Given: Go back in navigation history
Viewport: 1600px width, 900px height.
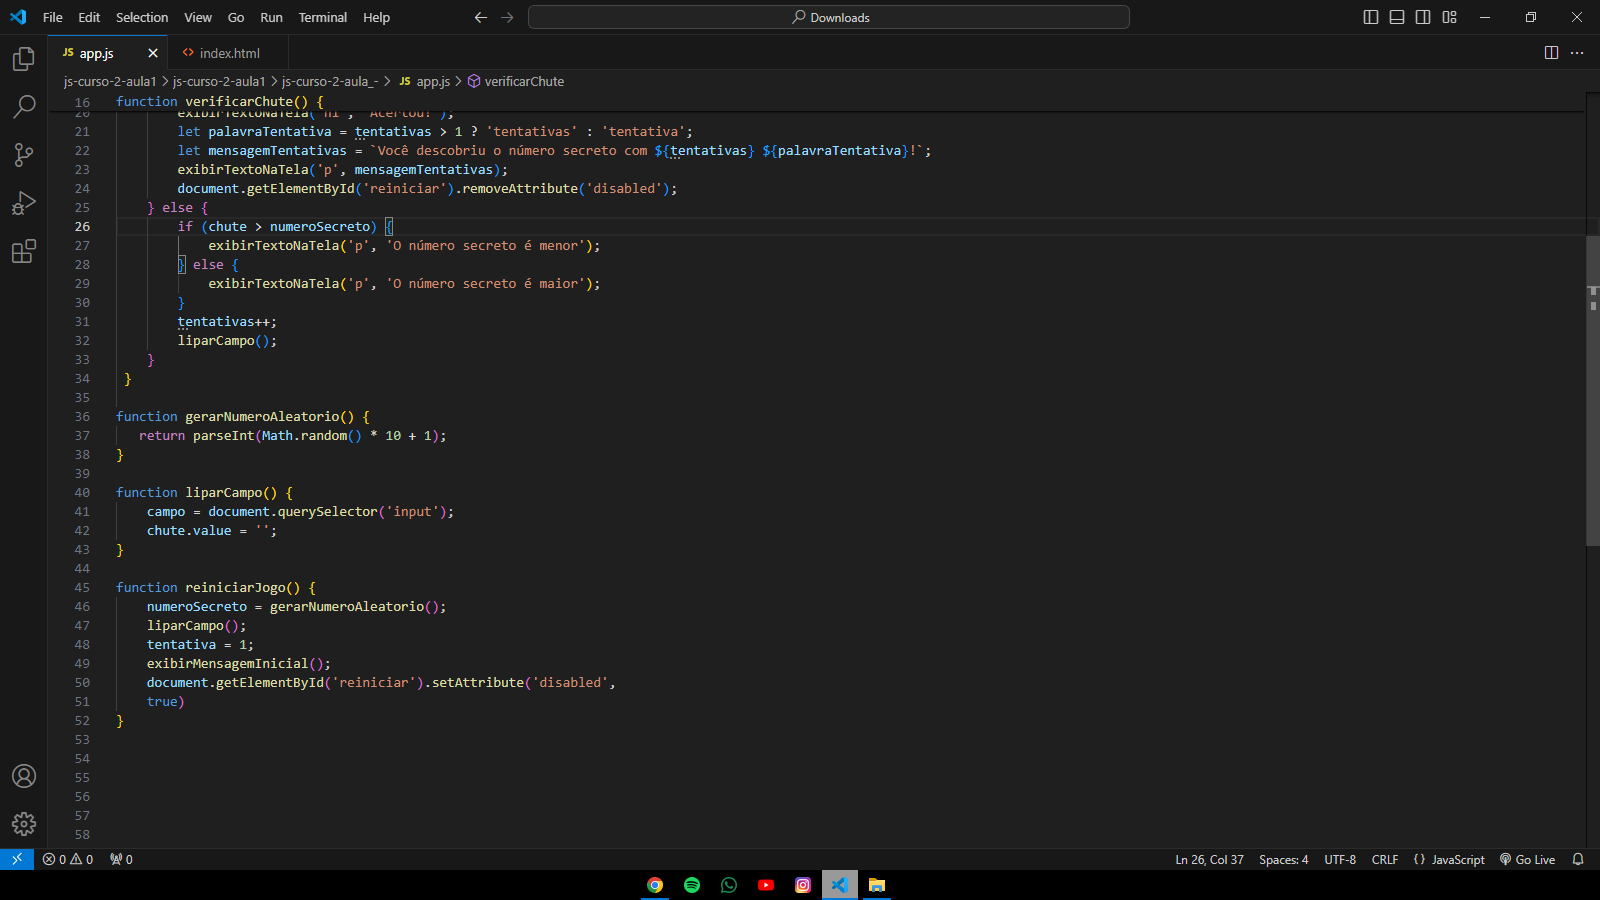Looking at the screenshot, I should pos(481,17).
